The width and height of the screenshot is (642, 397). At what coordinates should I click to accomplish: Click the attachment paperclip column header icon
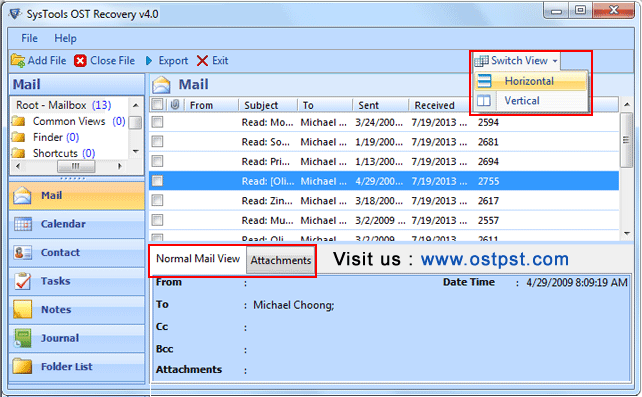click(175, 105)
